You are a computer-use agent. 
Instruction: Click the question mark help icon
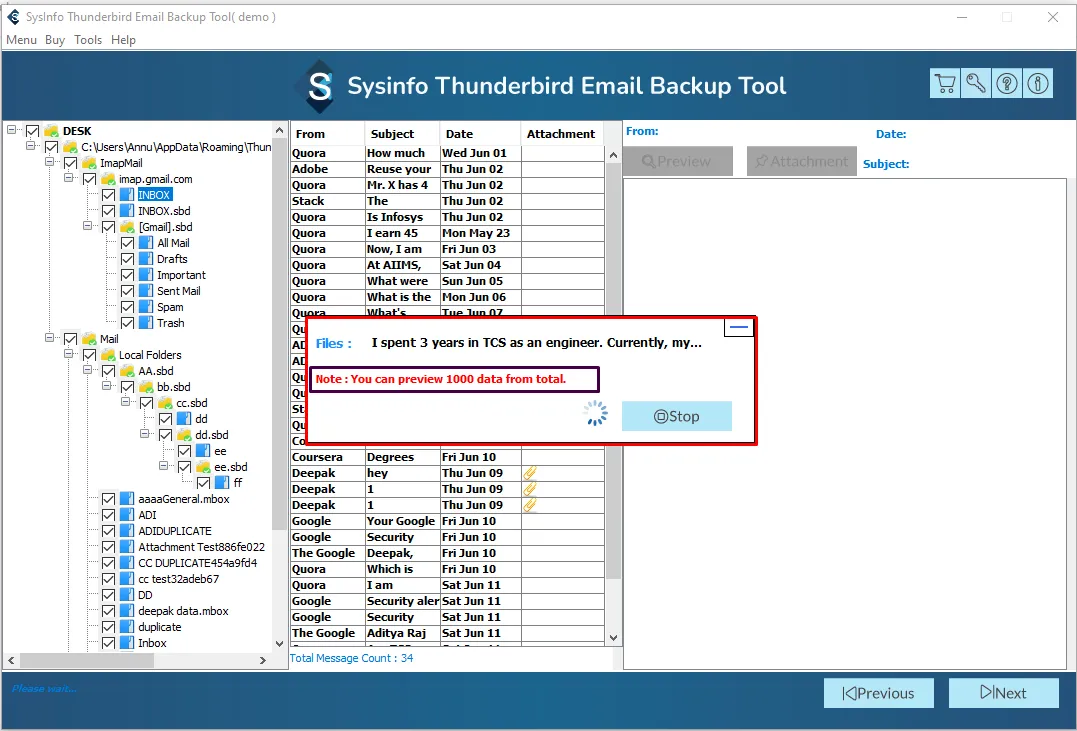pyautogui.click(x=1007, y=84)
